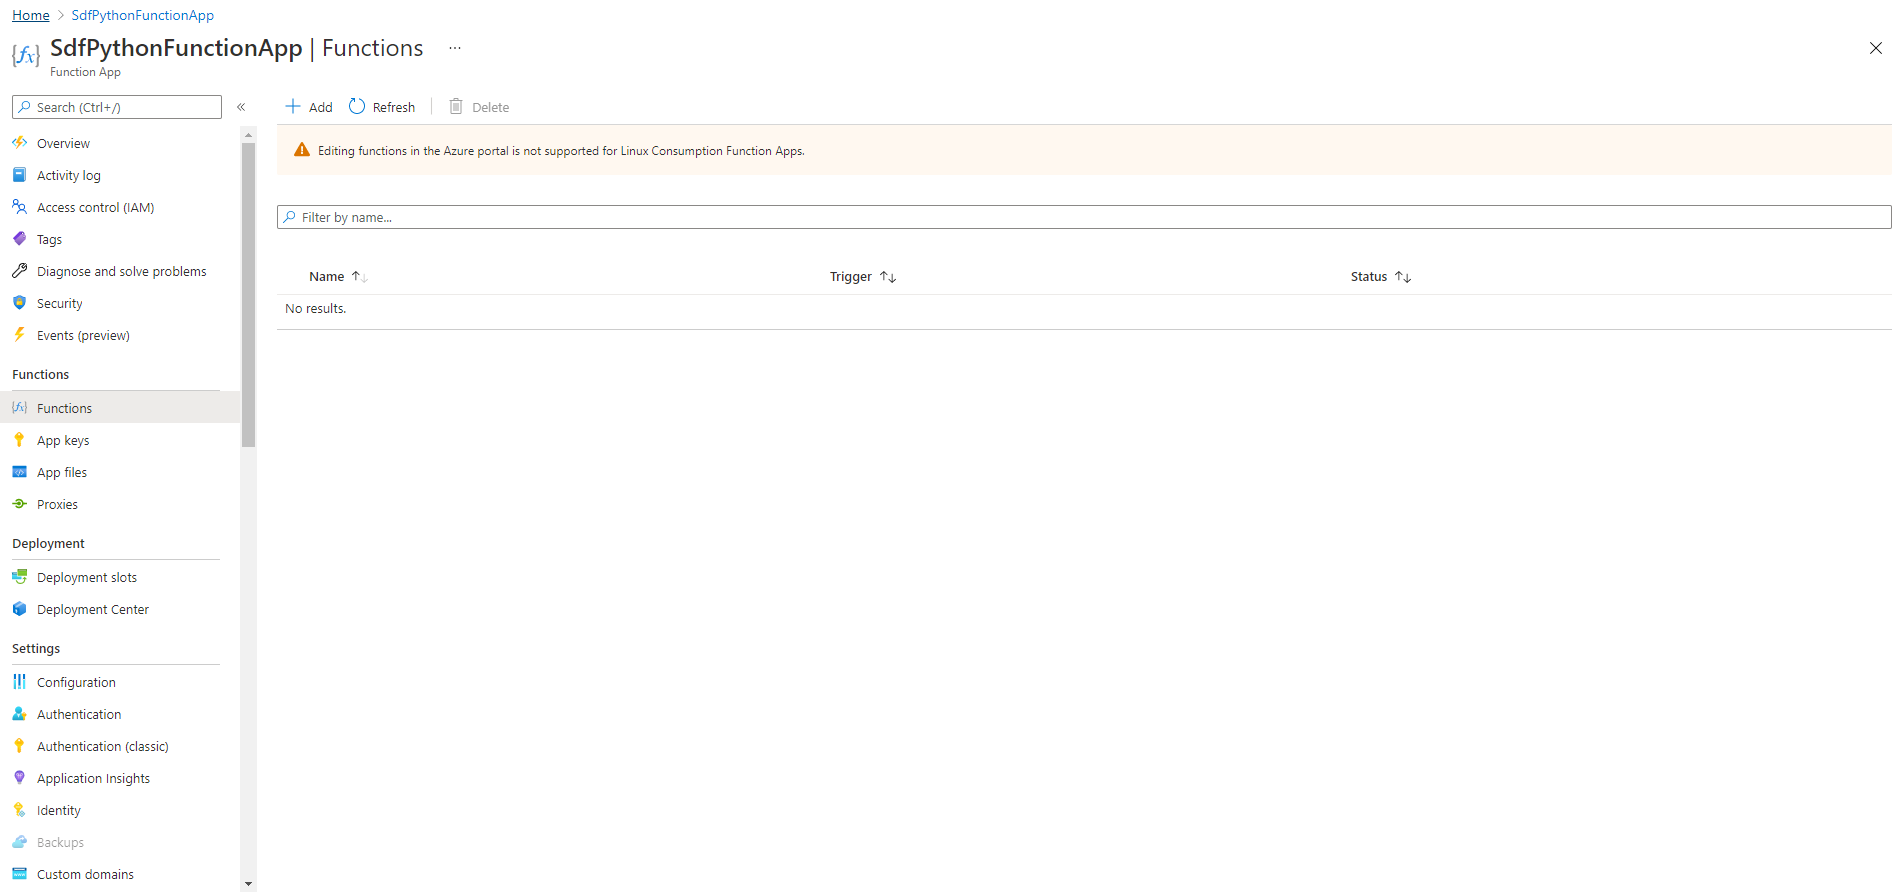Open the ellipsis more options menu

click(x=455, y=48)
